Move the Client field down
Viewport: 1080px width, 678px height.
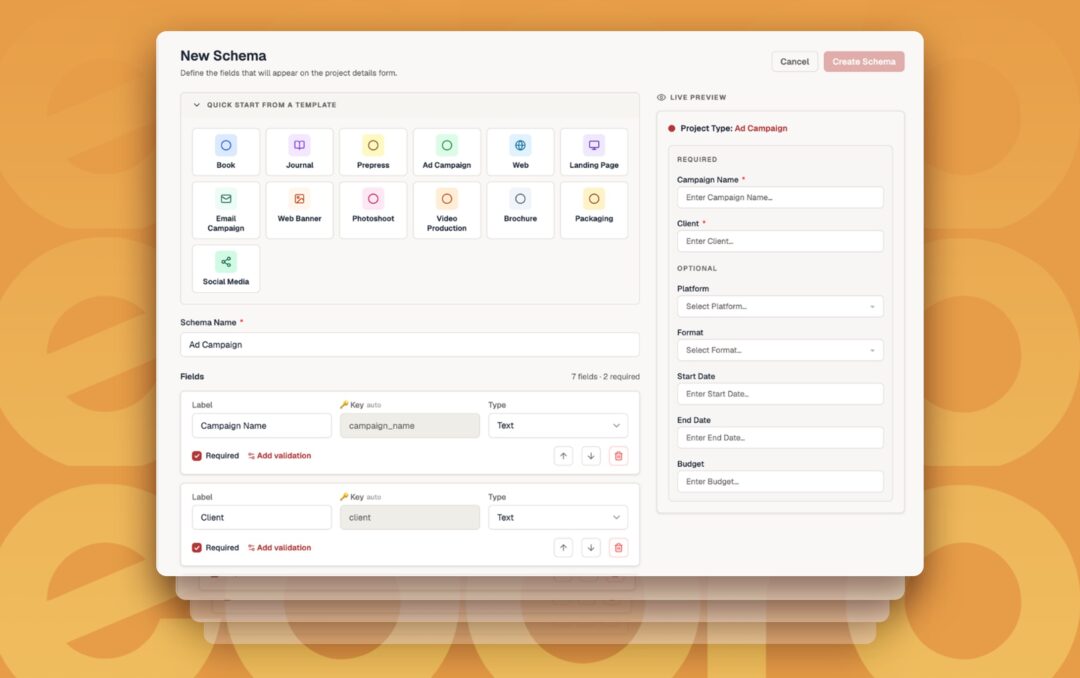(591, 548)
